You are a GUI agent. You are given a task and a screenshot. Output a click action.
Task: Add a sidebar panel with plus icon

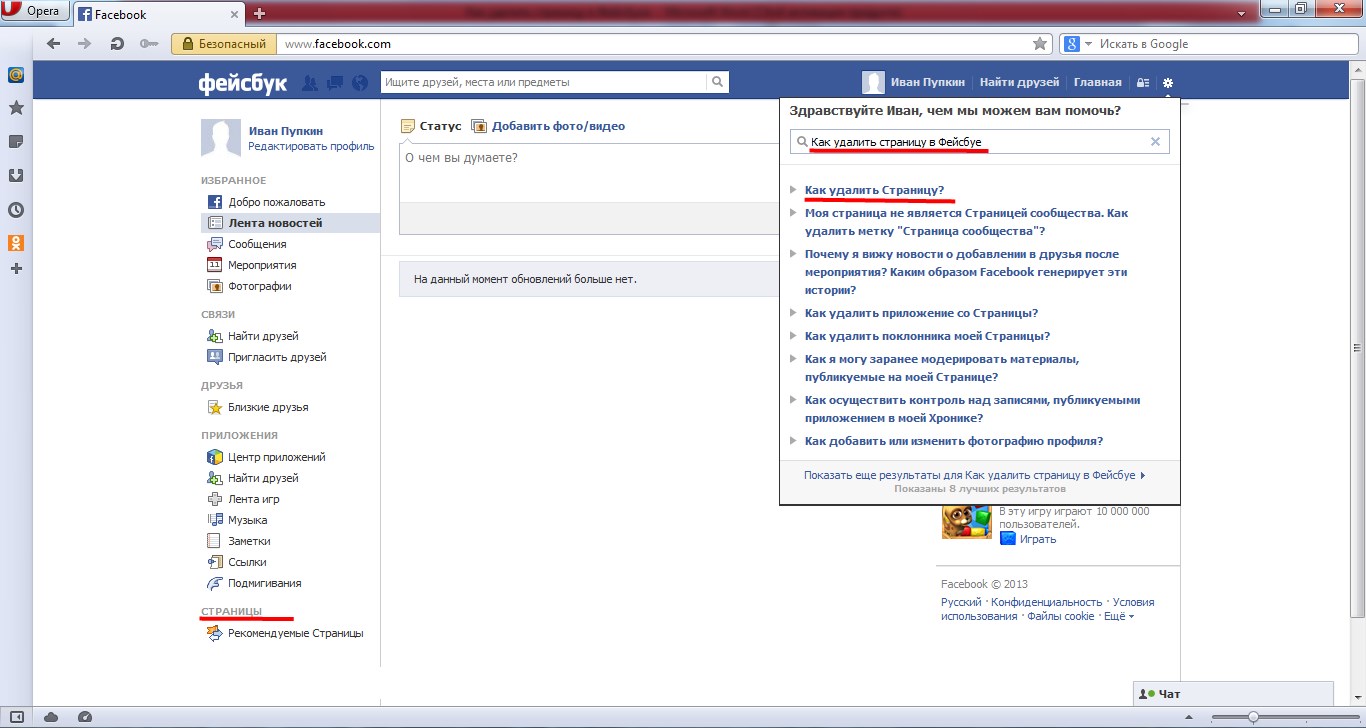16,269
